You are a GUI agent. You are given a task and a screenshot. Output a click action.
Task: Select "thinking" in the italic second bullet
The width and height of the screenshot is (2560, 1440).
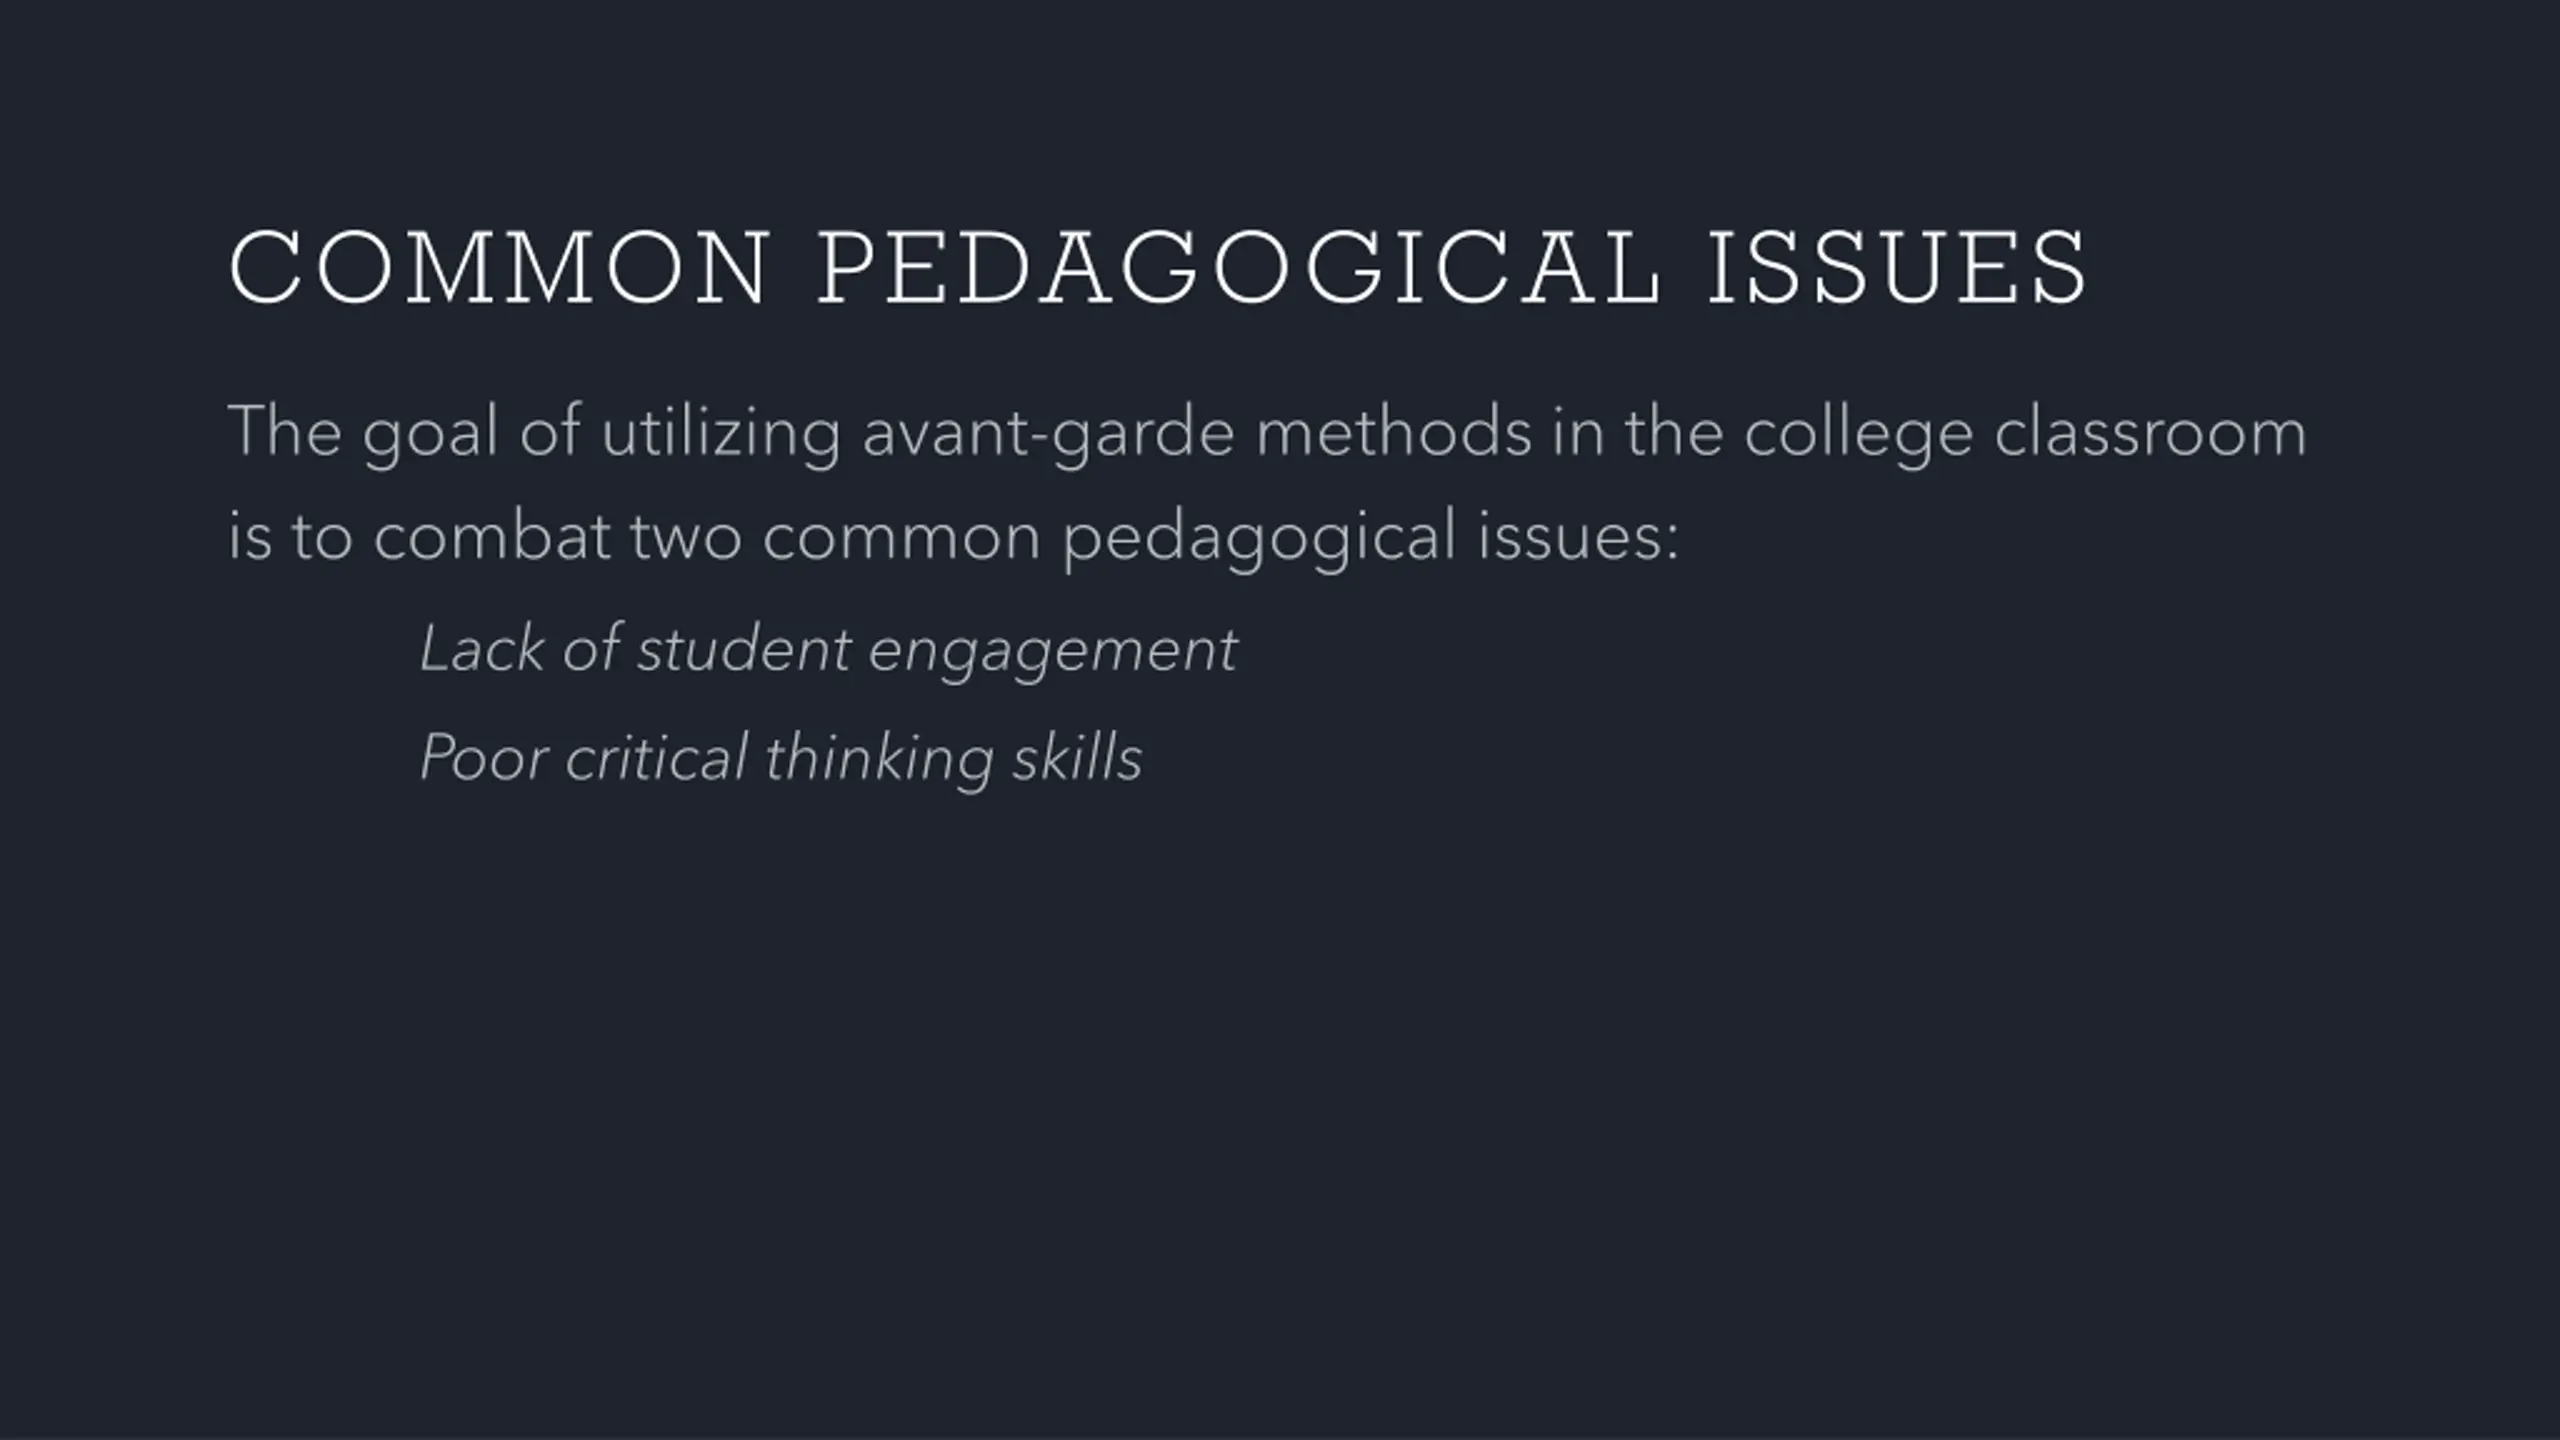pyautogui.click(x=879, y=760)
